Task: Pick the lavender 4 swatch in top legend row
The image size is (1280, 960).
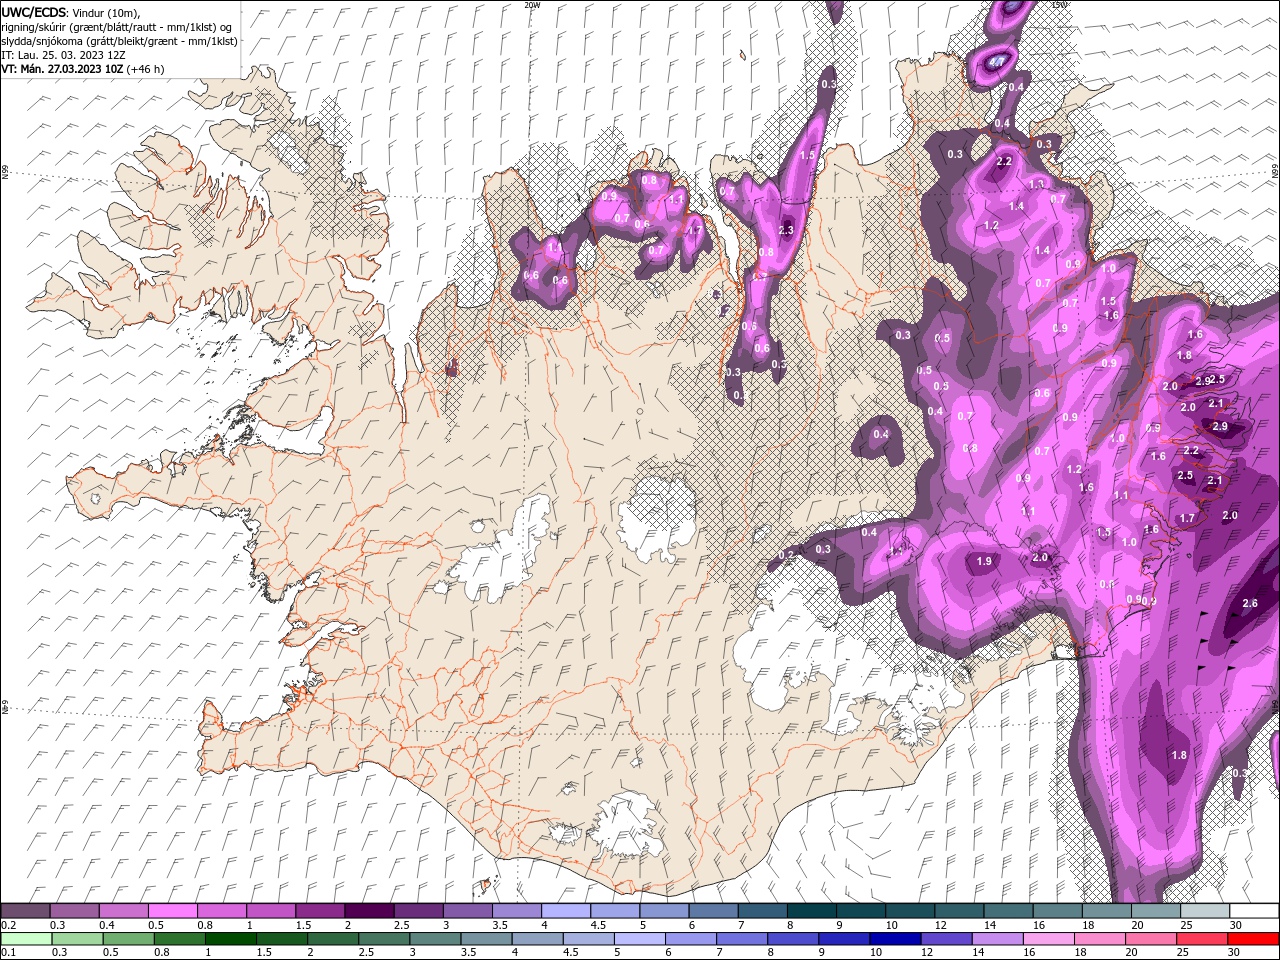Action: coord(566,911)
